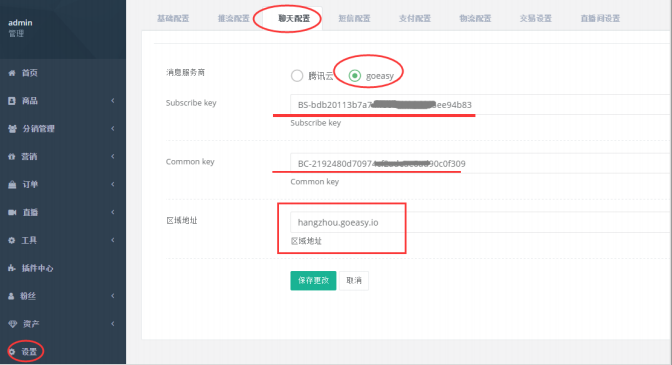Select the goeasy radio option
The width and height of the screenshot is (672, 365).
354,76
